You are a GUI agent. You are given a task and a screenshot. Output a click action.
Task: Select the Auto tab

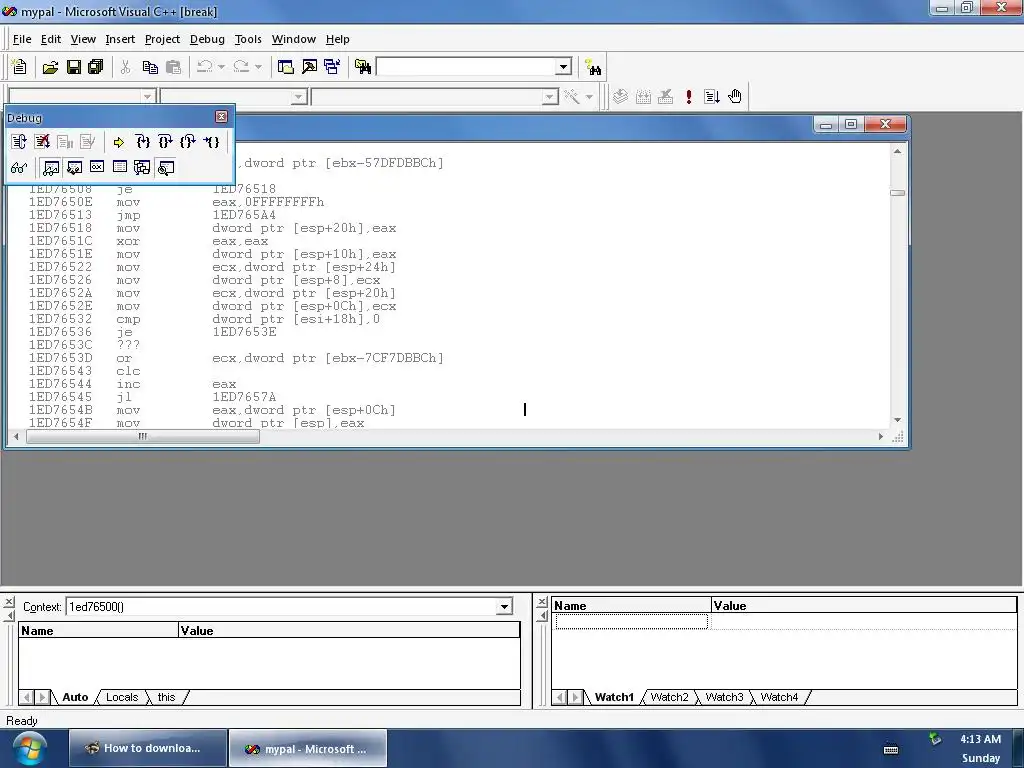(x=75, y=697)
